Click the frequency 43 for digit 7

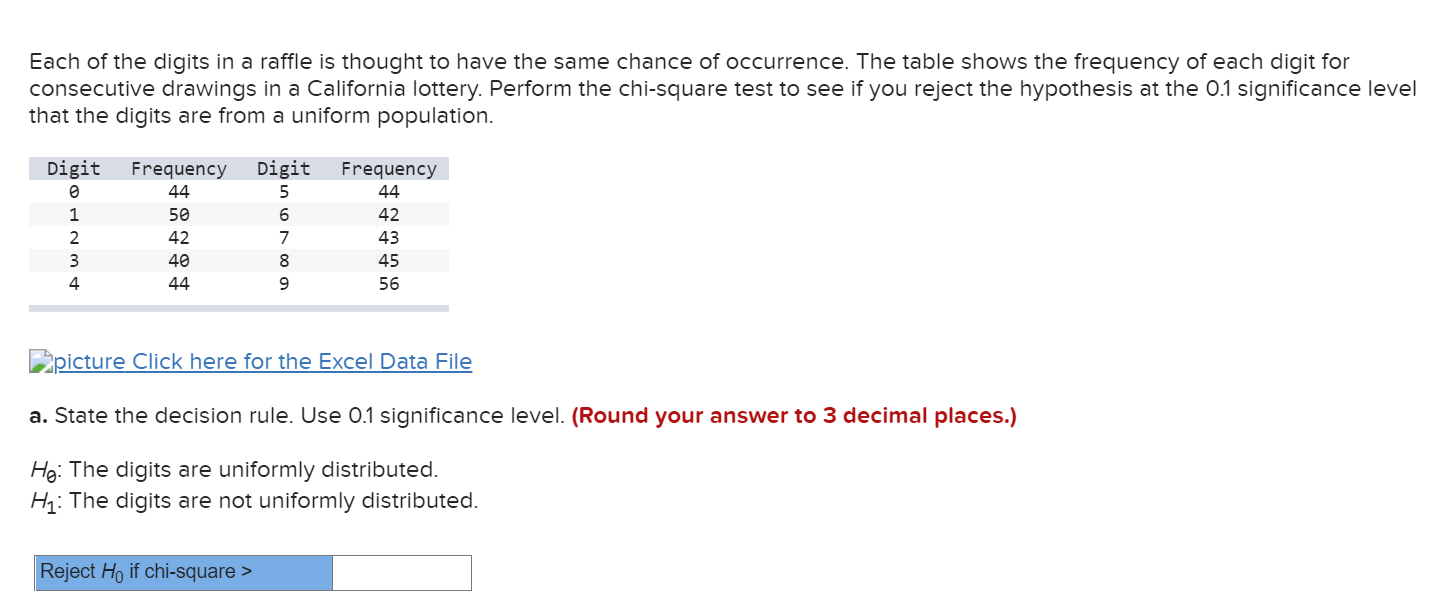click(389, 237)
